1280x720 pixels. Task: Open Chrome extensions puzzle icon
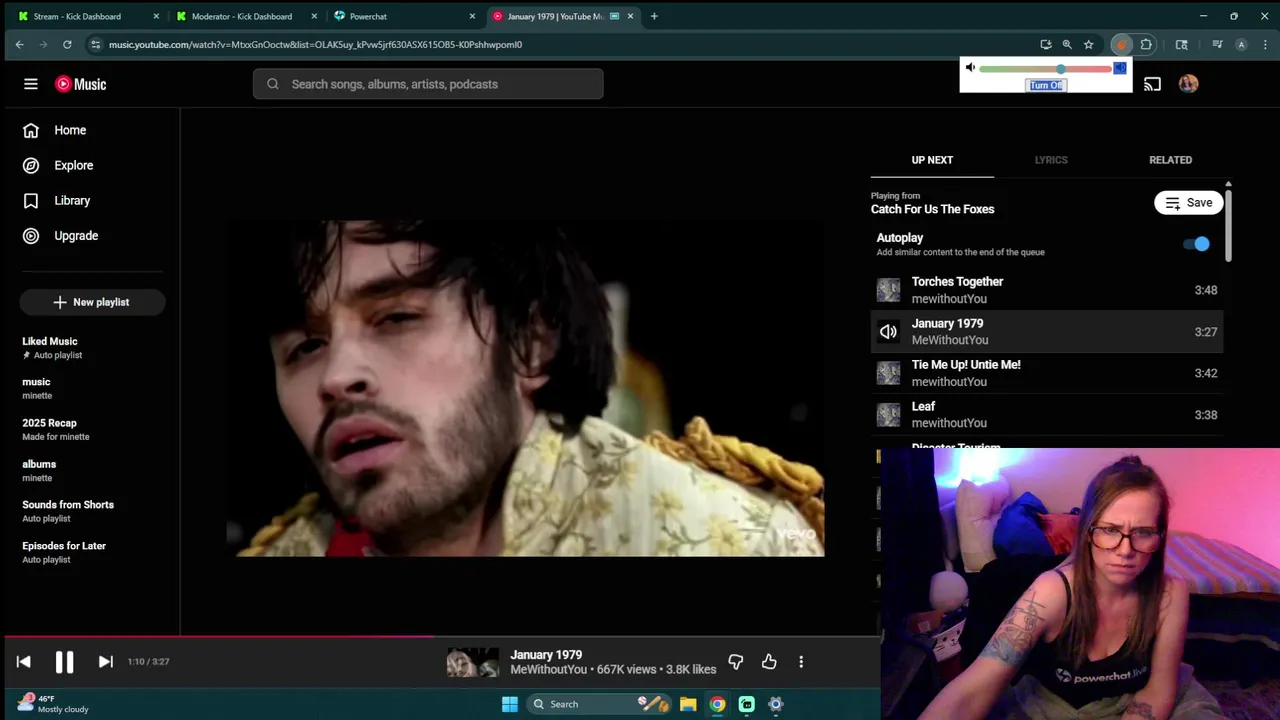coord(1146,44)
